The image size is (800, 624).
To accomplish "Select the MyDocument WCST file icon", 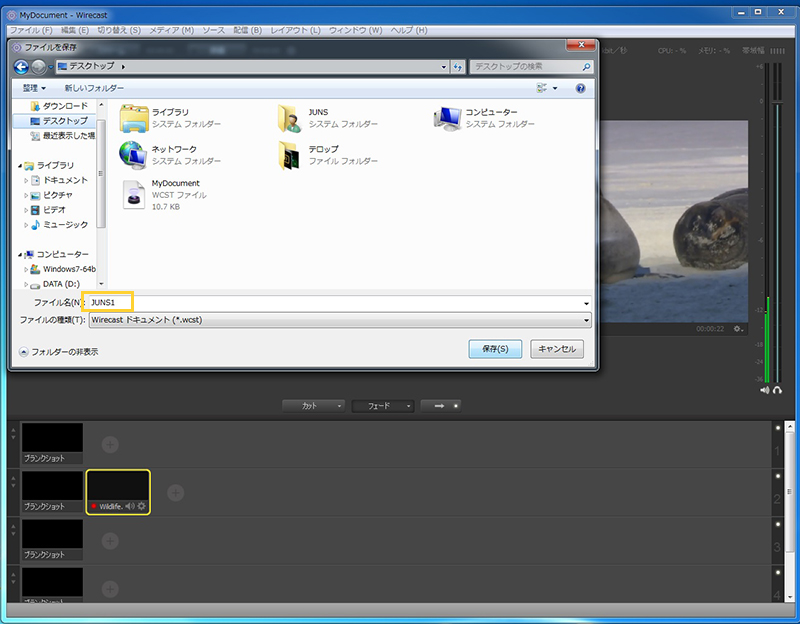I will click(x=134, y=195).
